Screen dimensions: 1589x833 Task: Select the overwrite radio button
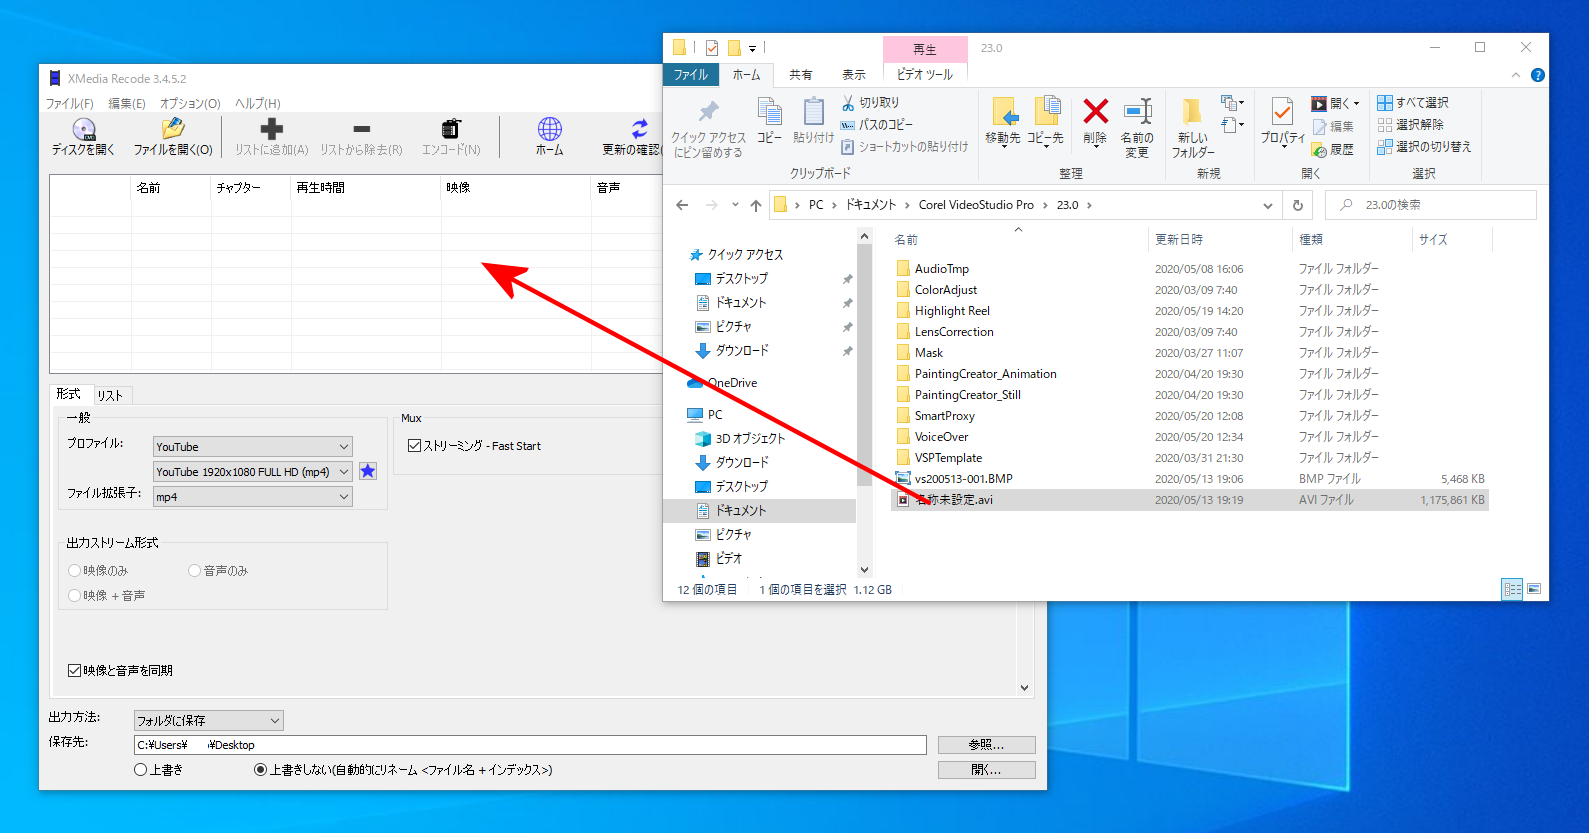[x=141, y=770]
